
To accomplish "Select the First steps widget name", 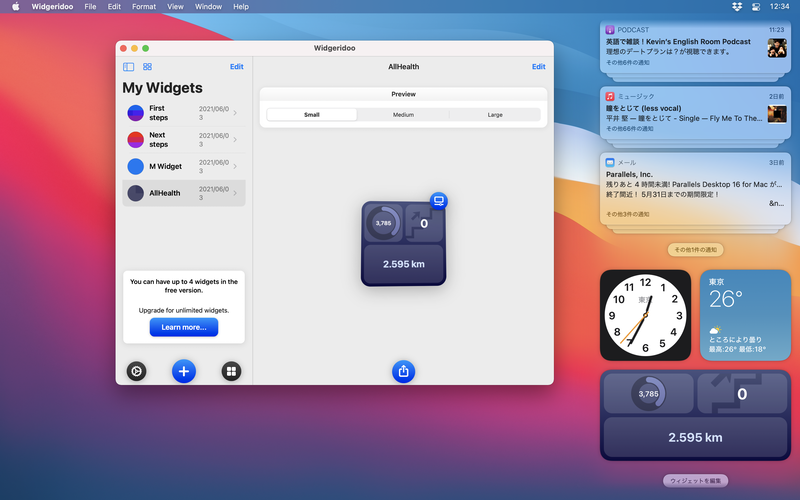I will point(158,113).
